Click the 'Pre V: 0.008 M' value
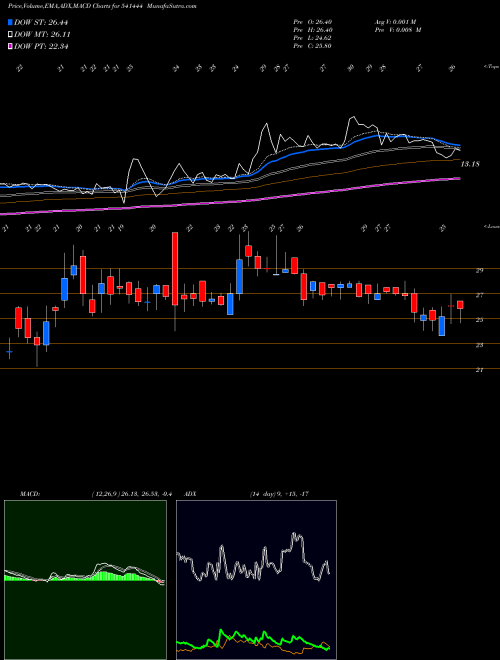 point(397,30)
